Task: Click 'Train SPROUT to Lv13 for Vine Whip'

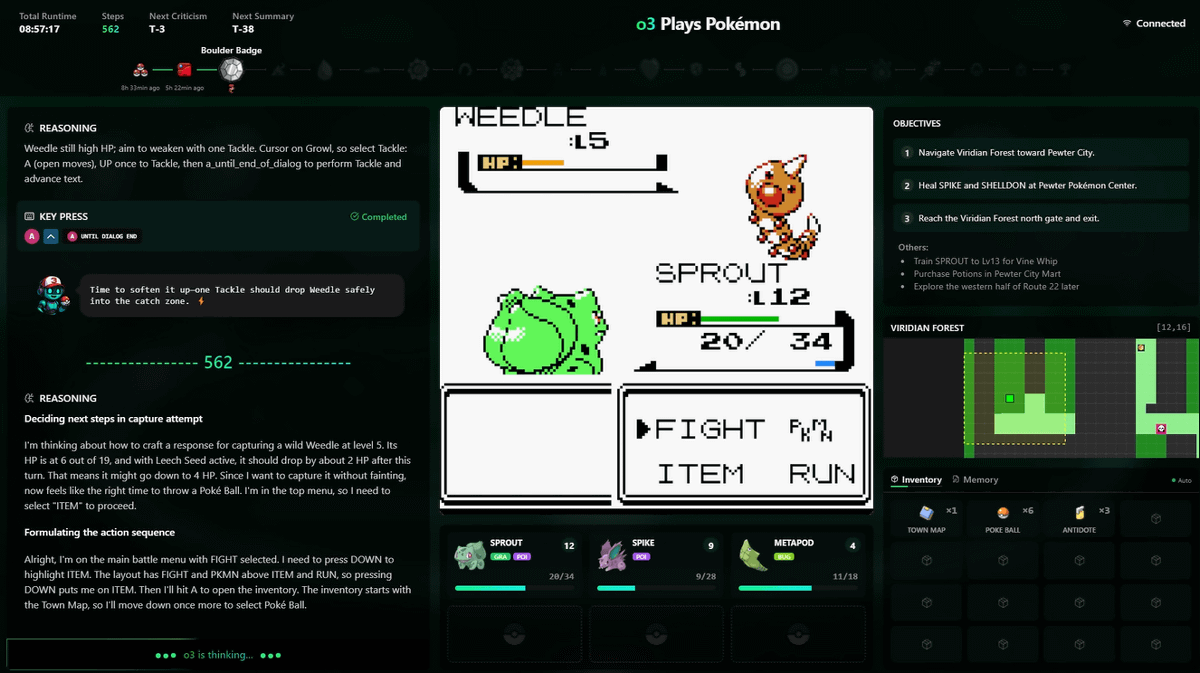Action: (985, 261)
